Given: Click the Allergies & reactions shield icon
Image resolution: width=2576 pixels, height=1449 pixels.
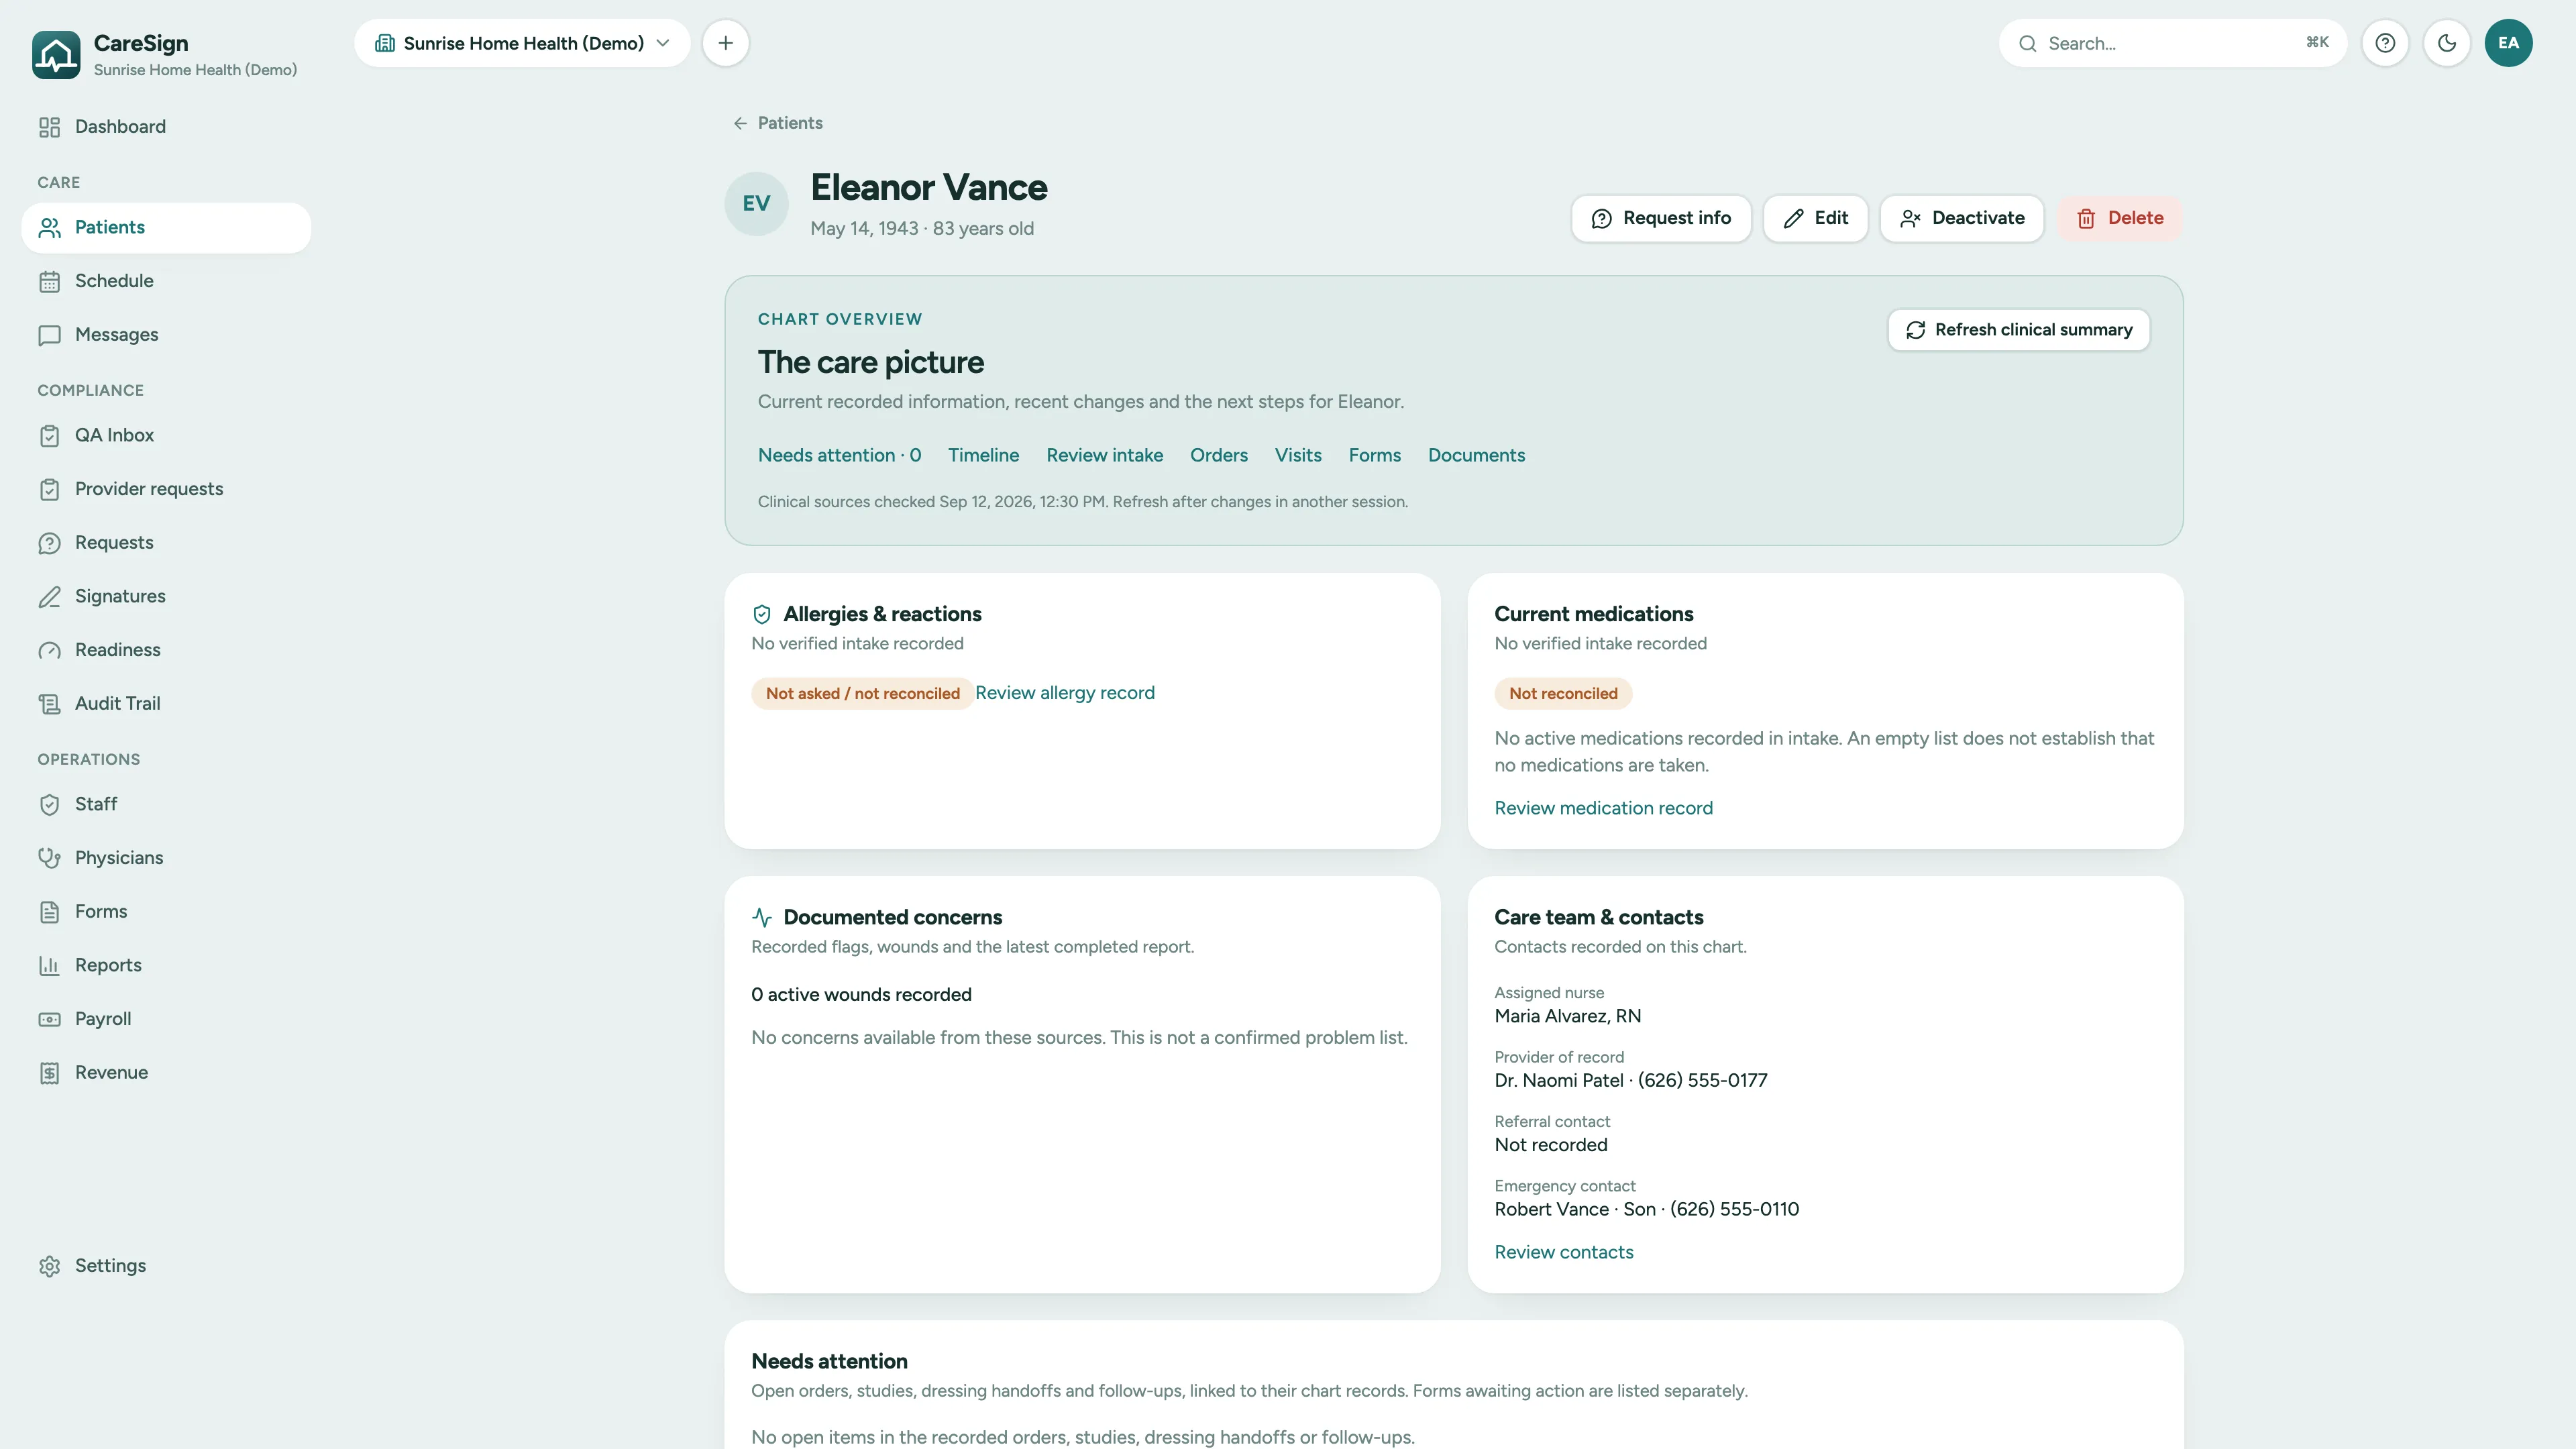Looking at the screenshot, I should [762, 614].
